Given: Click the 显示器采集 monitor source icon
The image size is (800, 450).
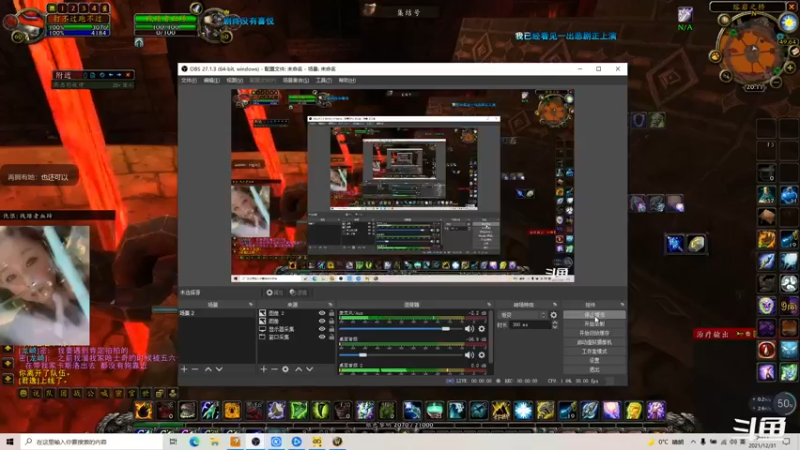Looking at the screenshot, I should pyautogui.click(x=262, y=329).
